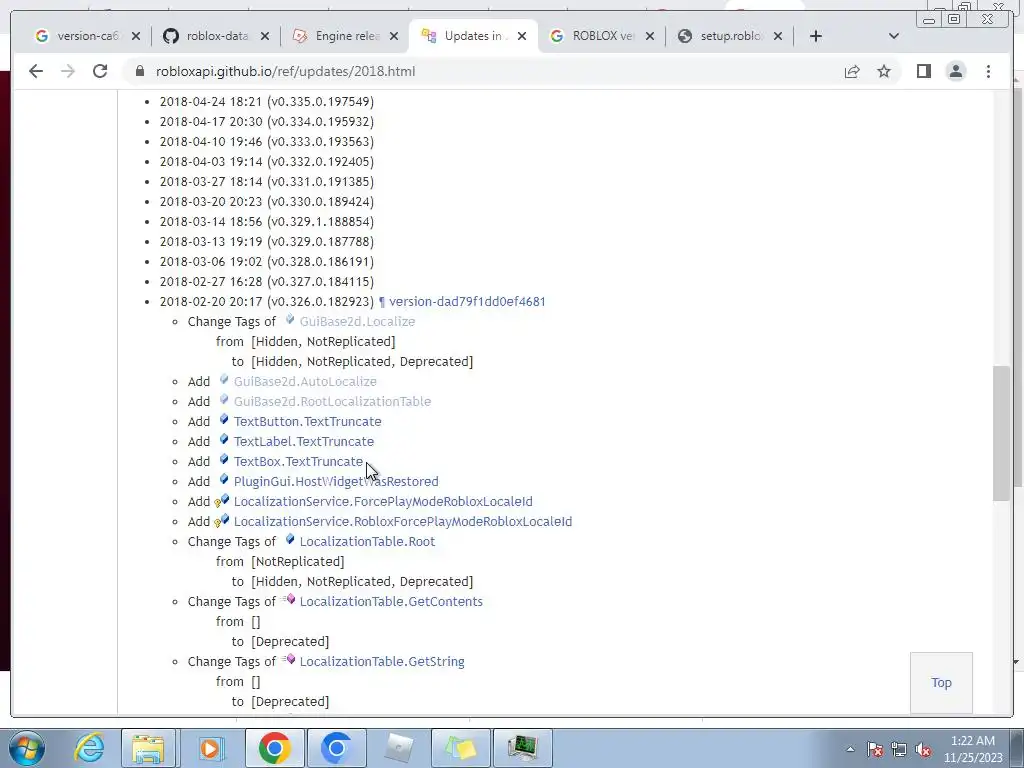Share this page icon
1024x768 pixels.
click(x=852, y=71)
